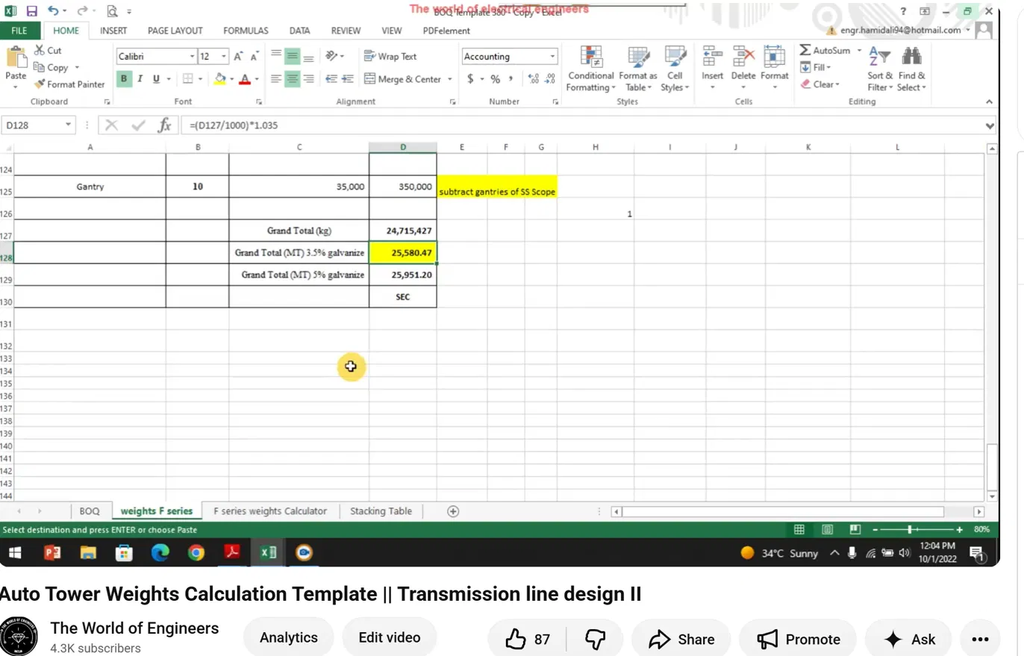Toggle middle vertical align
This screenshot has width=1024, height=656.
[293, 56]
